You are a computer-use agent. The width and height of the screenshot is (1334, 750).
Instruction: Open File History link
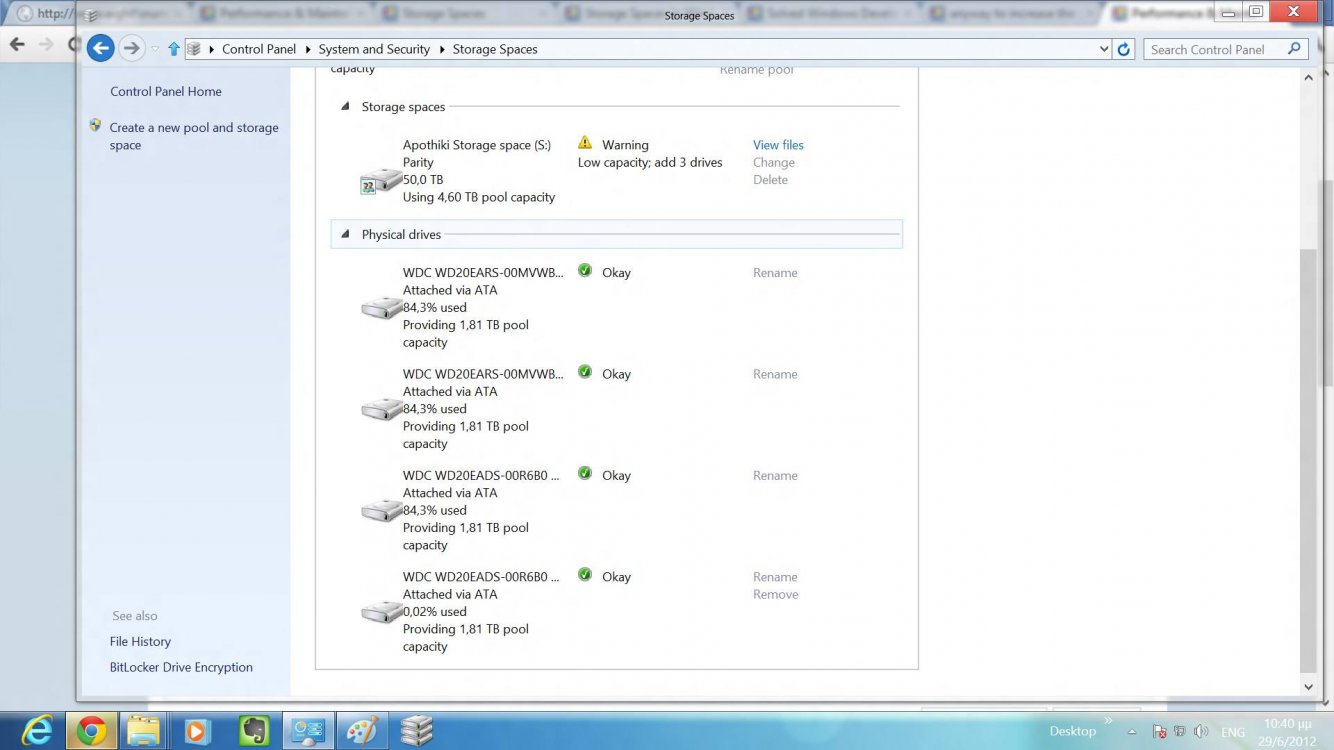(x=140, y=641)
